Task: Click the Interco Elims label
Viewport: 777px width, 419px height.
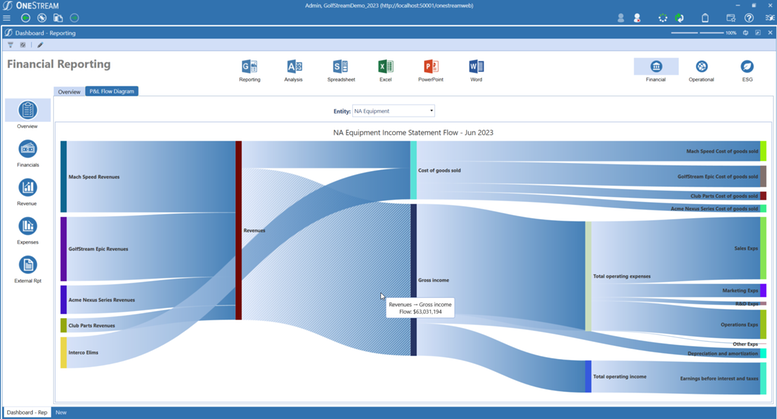Action: [83, 353]
